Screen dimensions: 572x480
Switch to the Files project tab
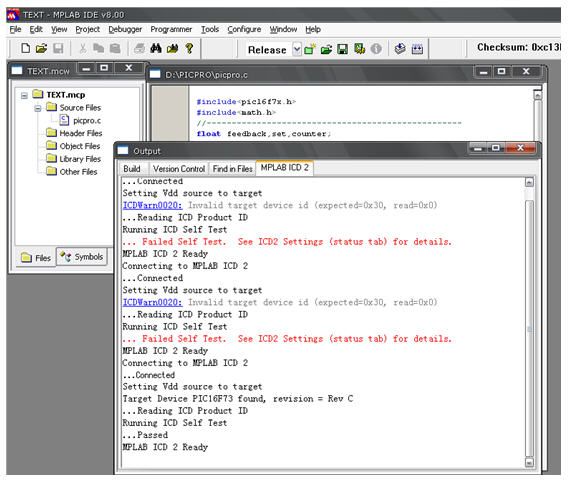(x=36, y=258)
